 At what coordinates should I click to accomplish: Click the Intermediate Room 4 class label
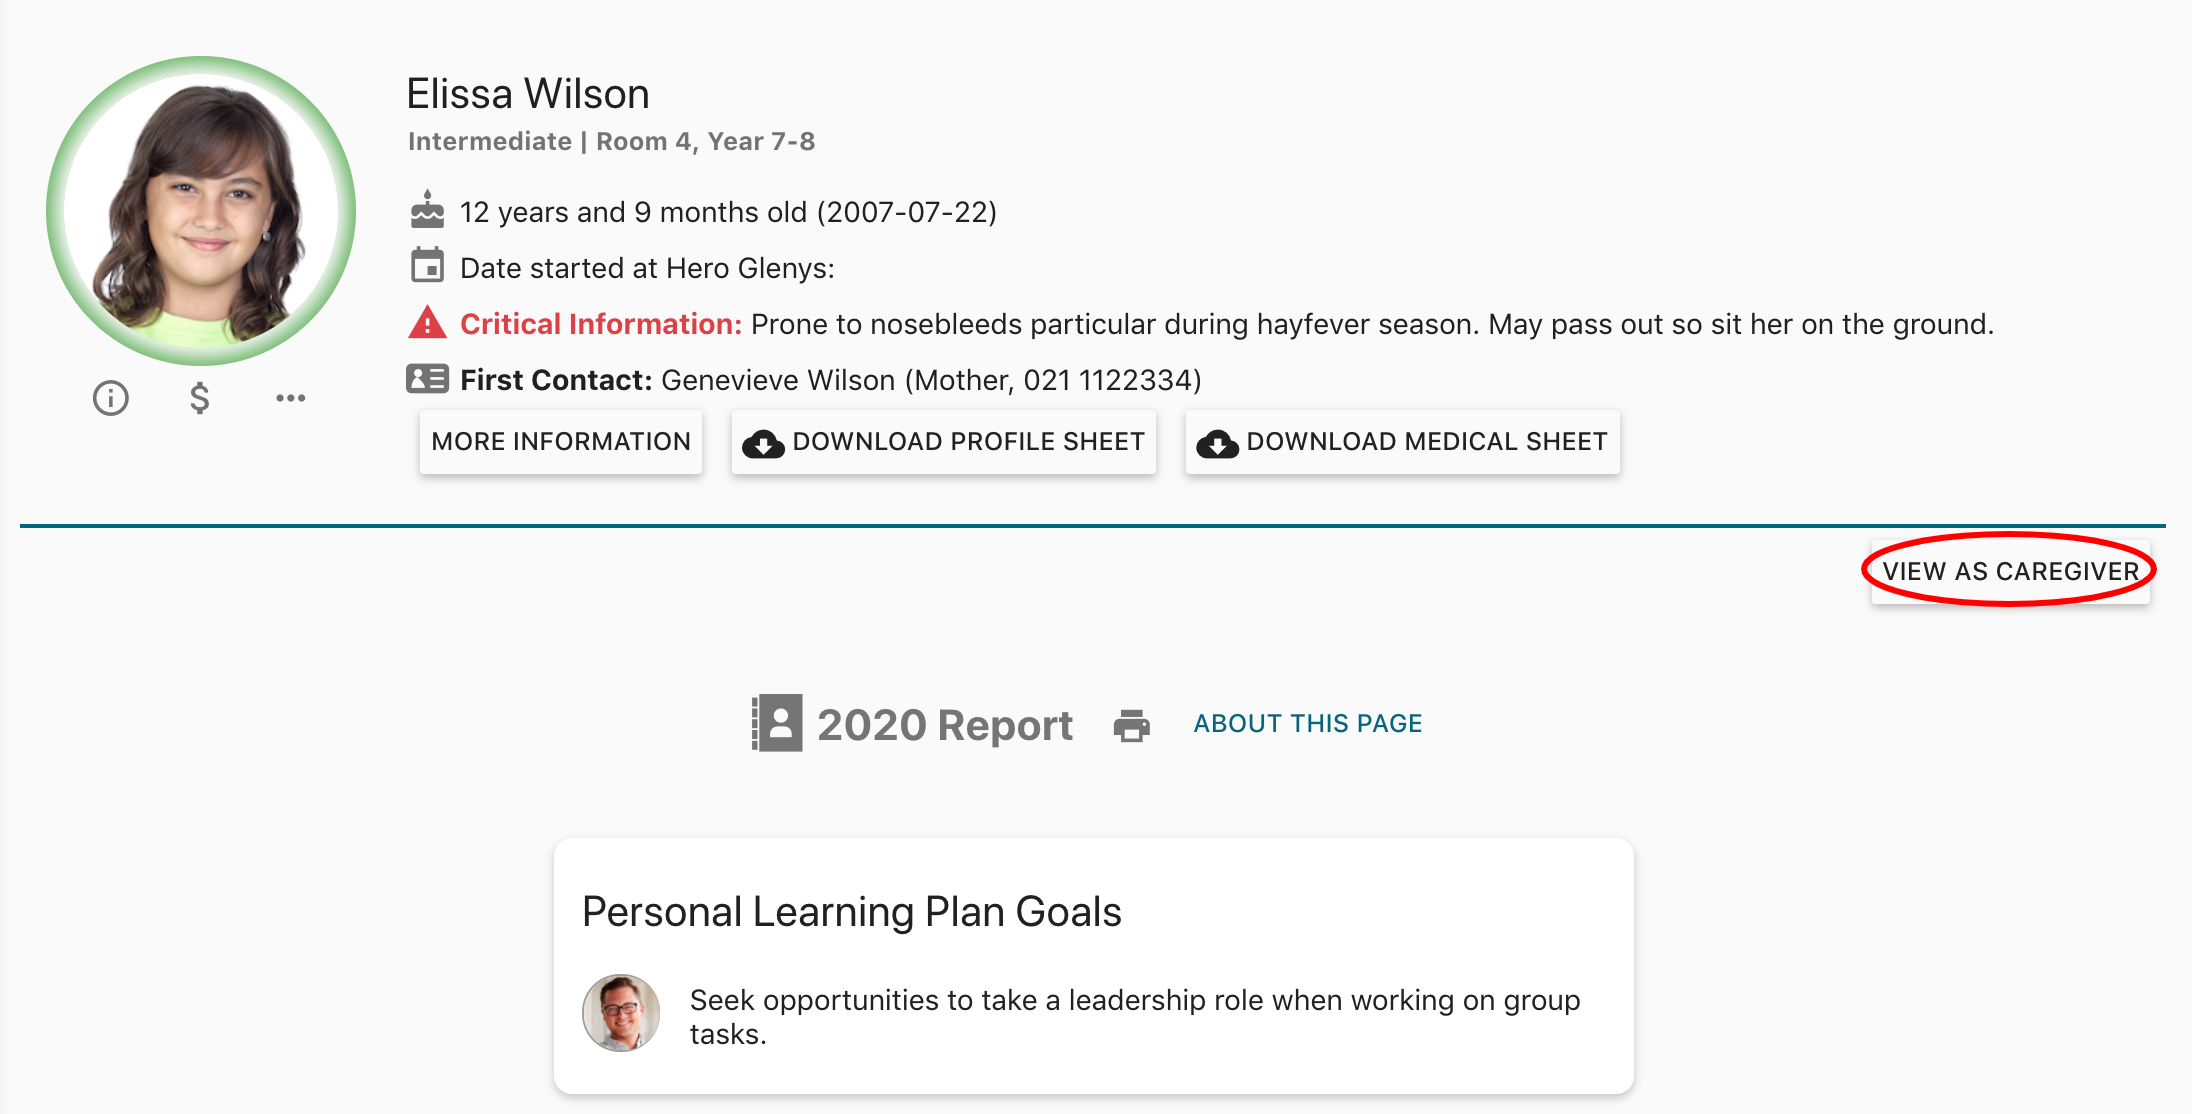[x=611, y=141]
